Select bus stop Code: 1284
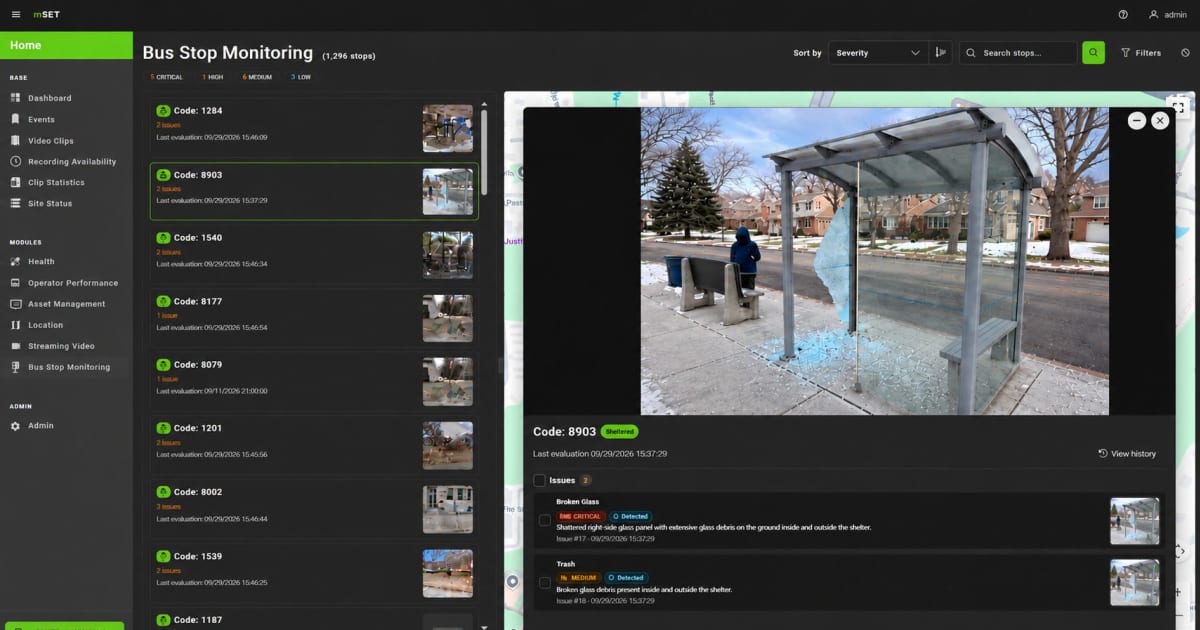This screenshot has height=630, width=1200. coord(314,128)
